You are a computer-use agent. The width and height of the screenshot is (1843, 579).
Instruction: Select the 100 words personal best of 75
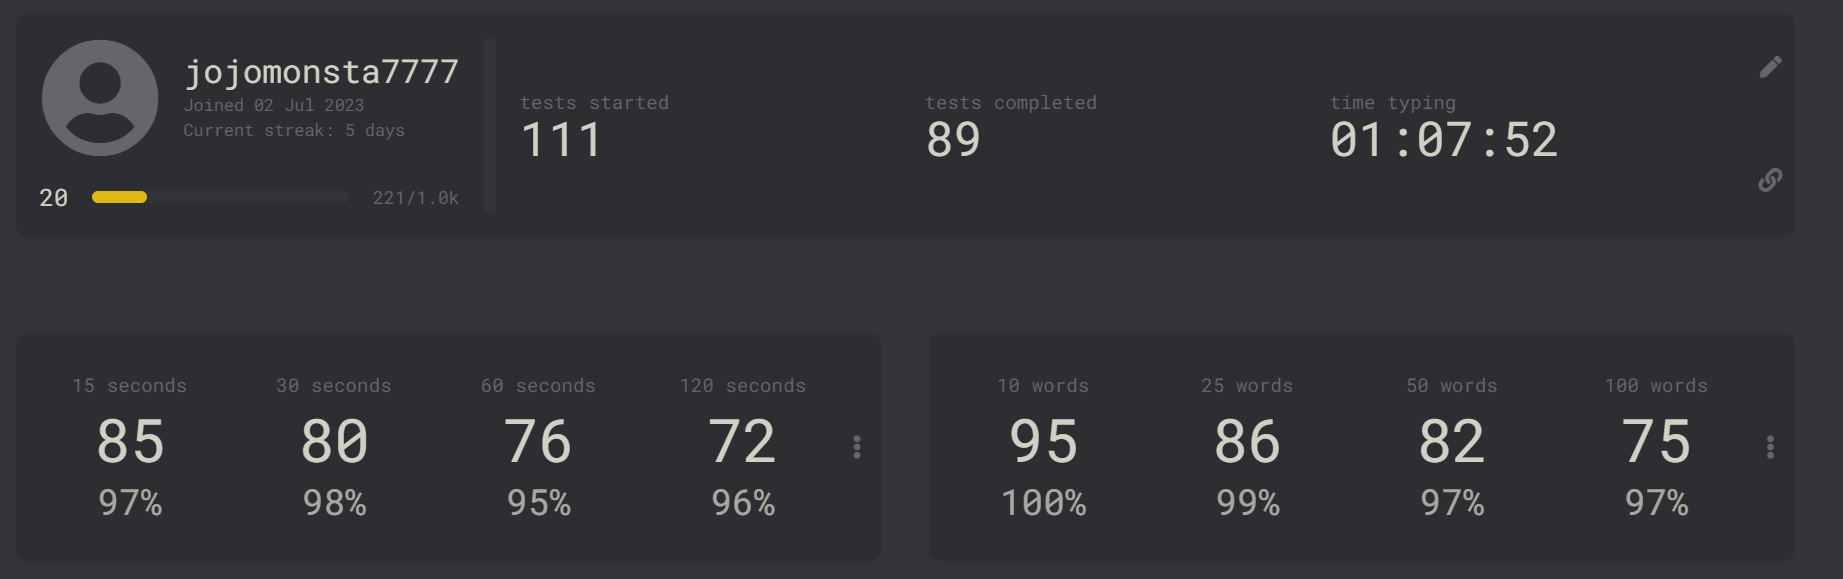coord(1656,442)
